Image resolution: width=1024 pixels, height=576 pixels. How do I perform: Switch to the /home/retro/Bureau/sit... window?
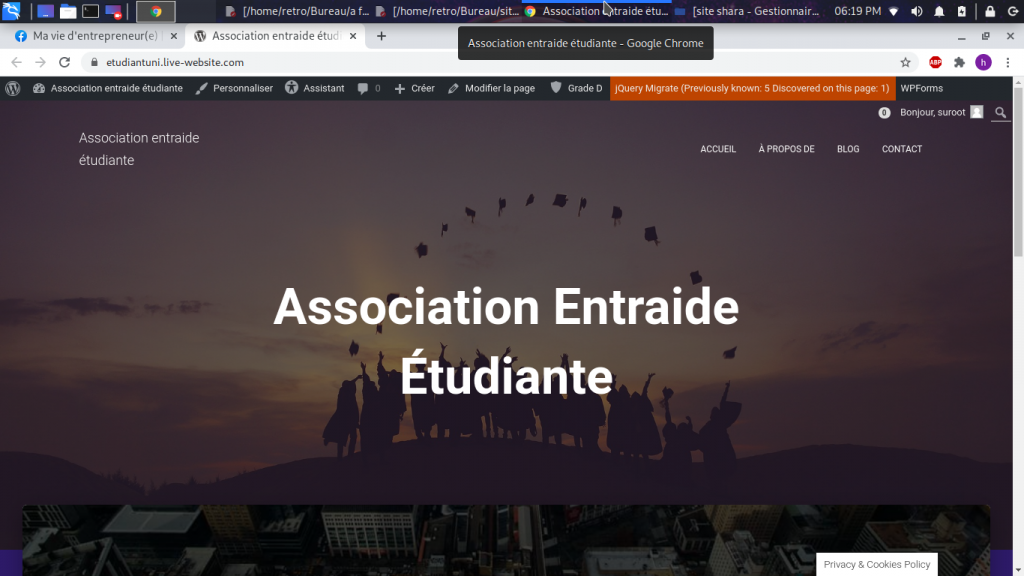(447, 11)
